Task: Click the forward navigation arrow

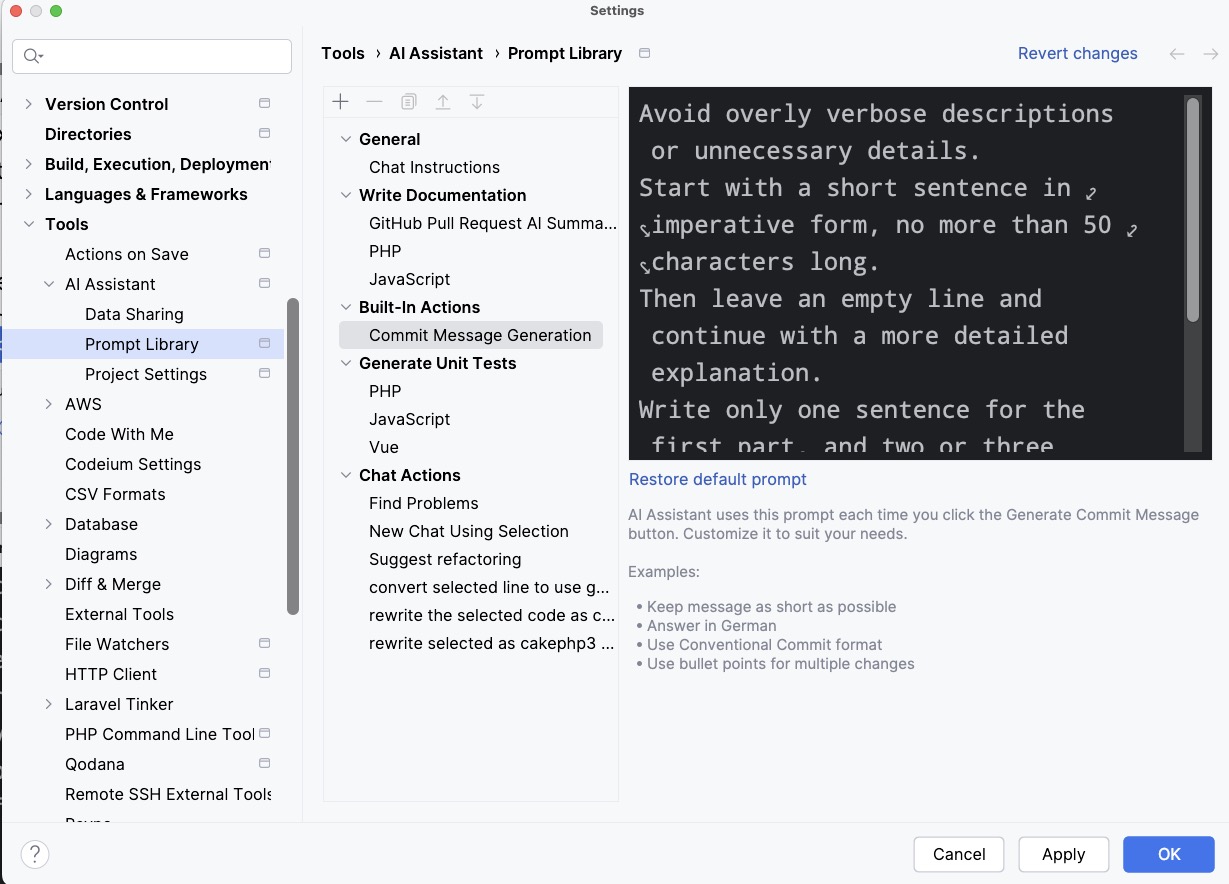Action: tap(1210, 54)
